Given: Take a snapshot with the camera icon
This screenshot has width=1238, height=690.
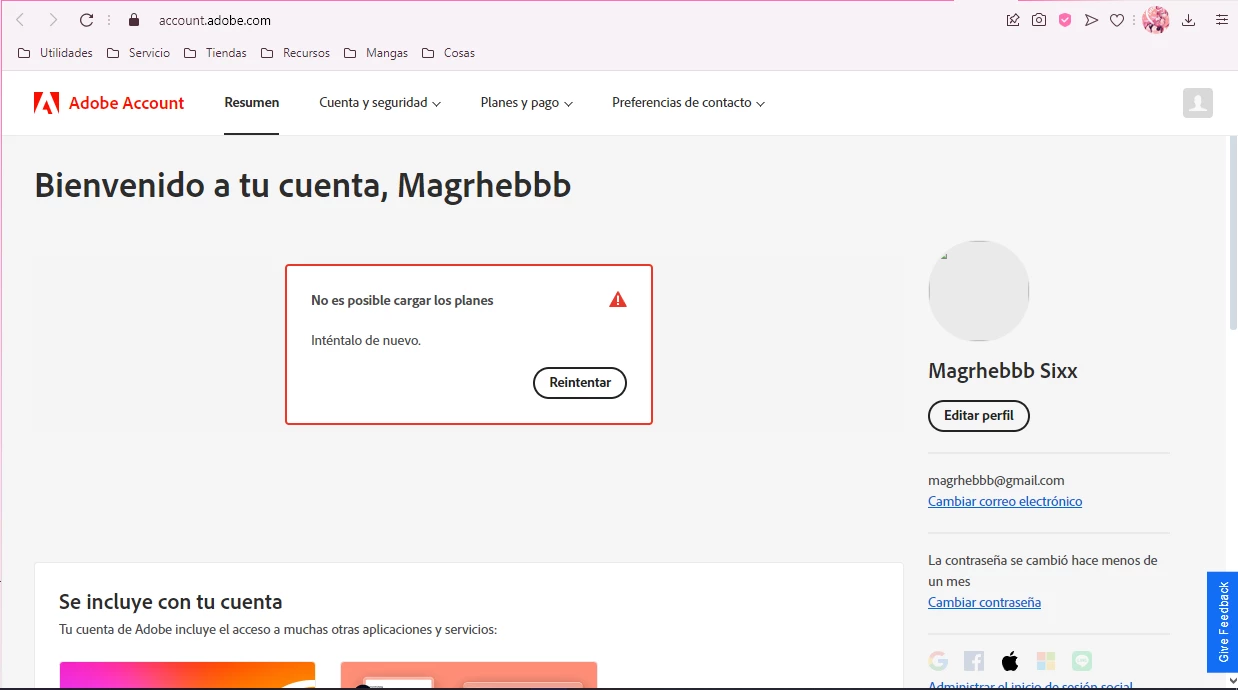Looking at the screenshot, I should (x=1039, y=20).
